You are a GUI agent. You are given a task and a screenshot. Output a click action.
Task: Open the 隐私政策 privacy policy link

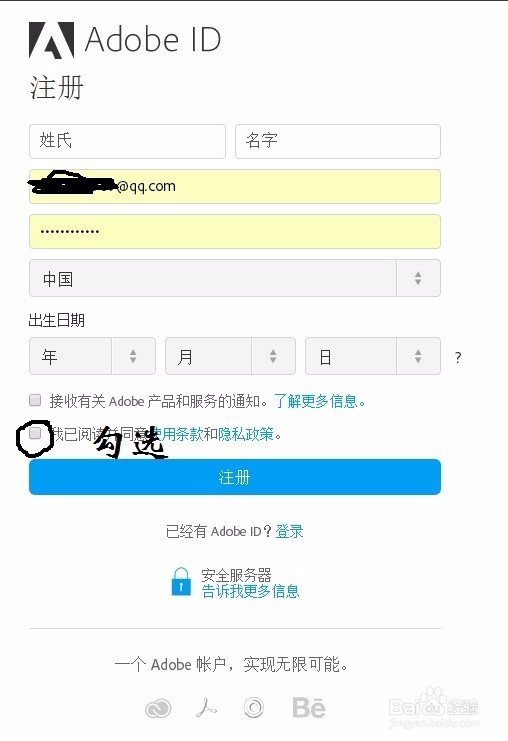point(246,433)
